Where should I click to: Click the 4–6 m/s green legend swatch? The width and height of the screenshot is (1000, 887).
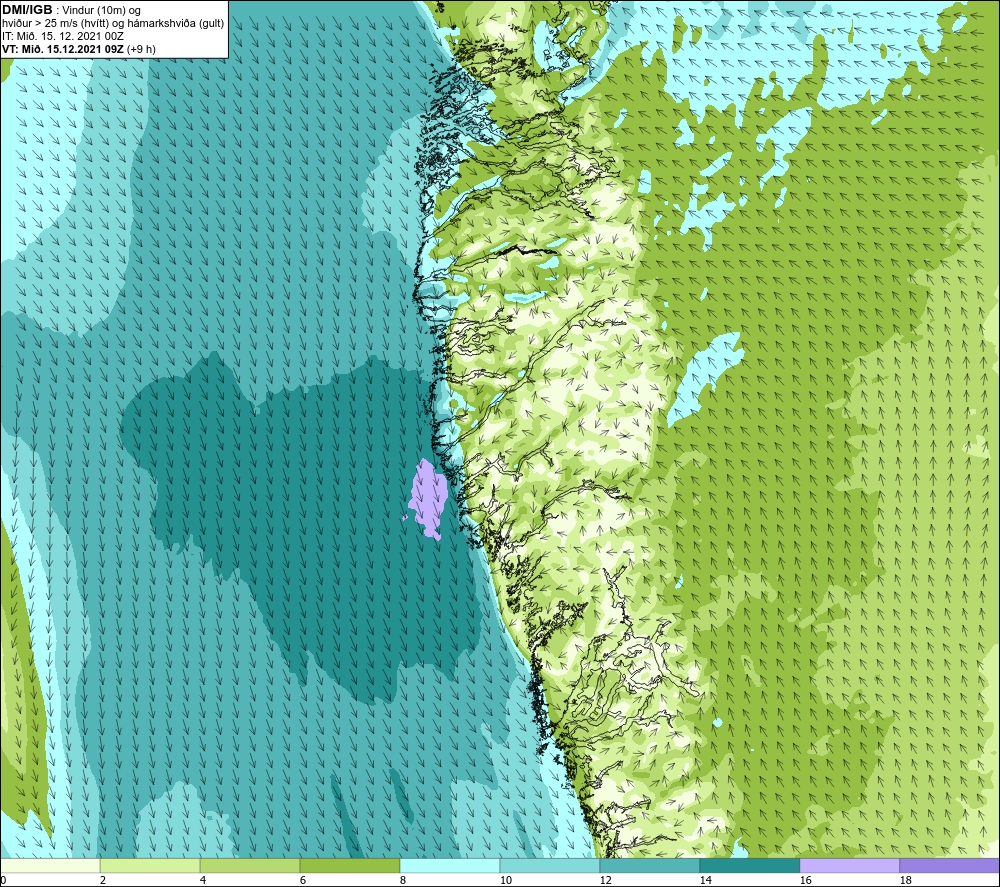tap(250, 865)
